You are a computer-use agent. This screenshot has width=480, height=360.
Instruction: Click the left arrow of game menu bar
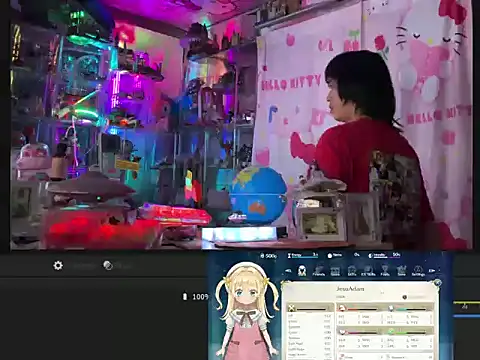(289, 271)
